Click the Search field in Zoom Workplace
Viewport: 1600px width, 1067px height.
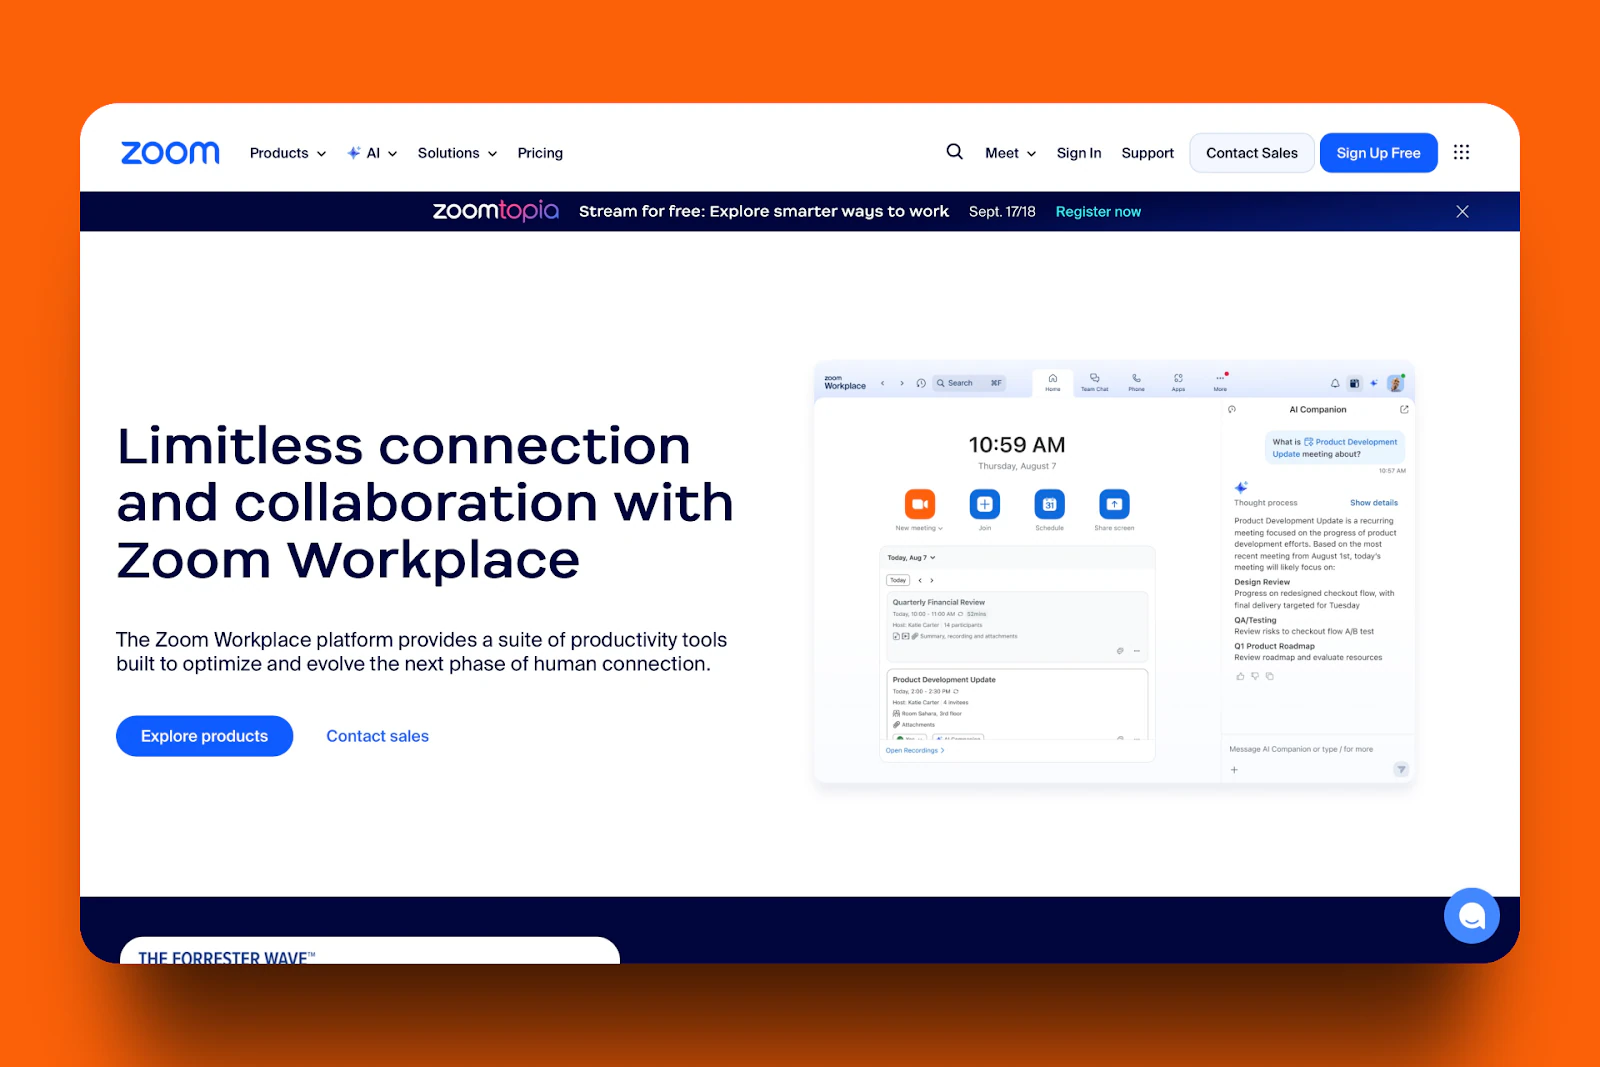tap(968, 383)
